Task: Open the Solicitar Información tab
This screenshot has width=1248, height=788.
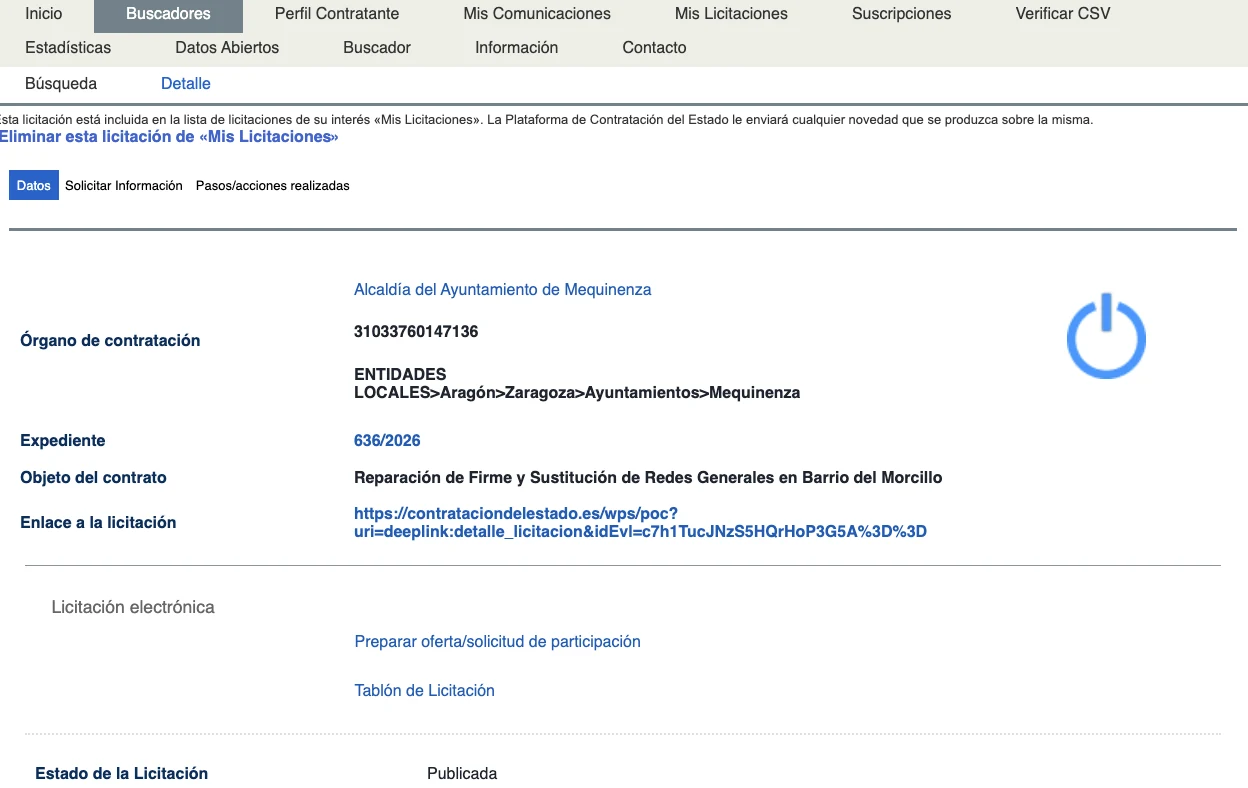Action: [x=124, y=185]
